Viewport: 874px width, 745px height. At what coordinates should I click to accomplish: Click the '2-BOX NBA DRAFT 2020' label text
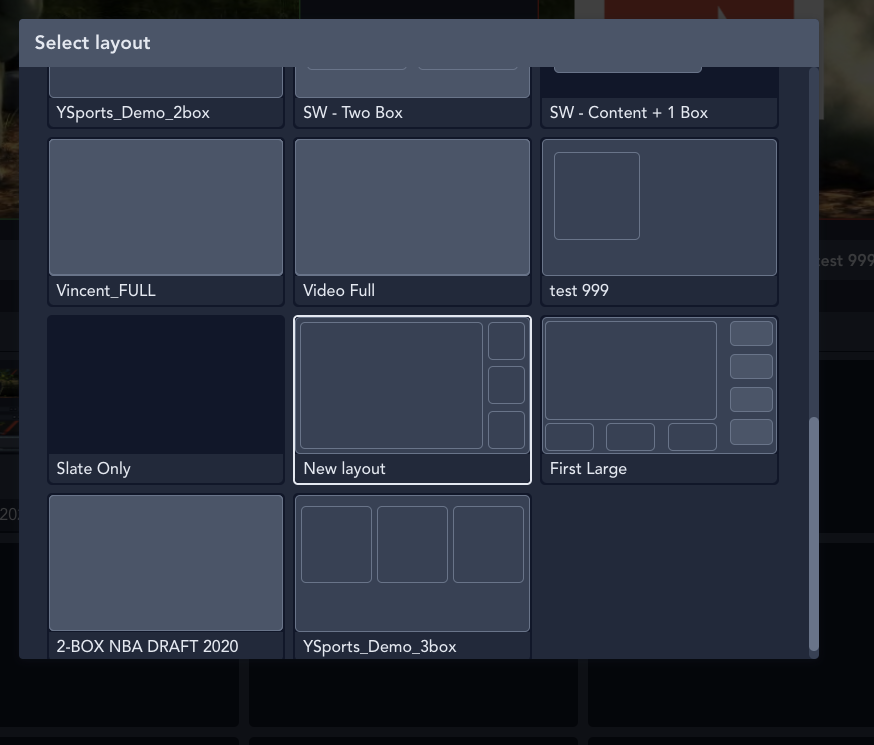tap(147, 646)
